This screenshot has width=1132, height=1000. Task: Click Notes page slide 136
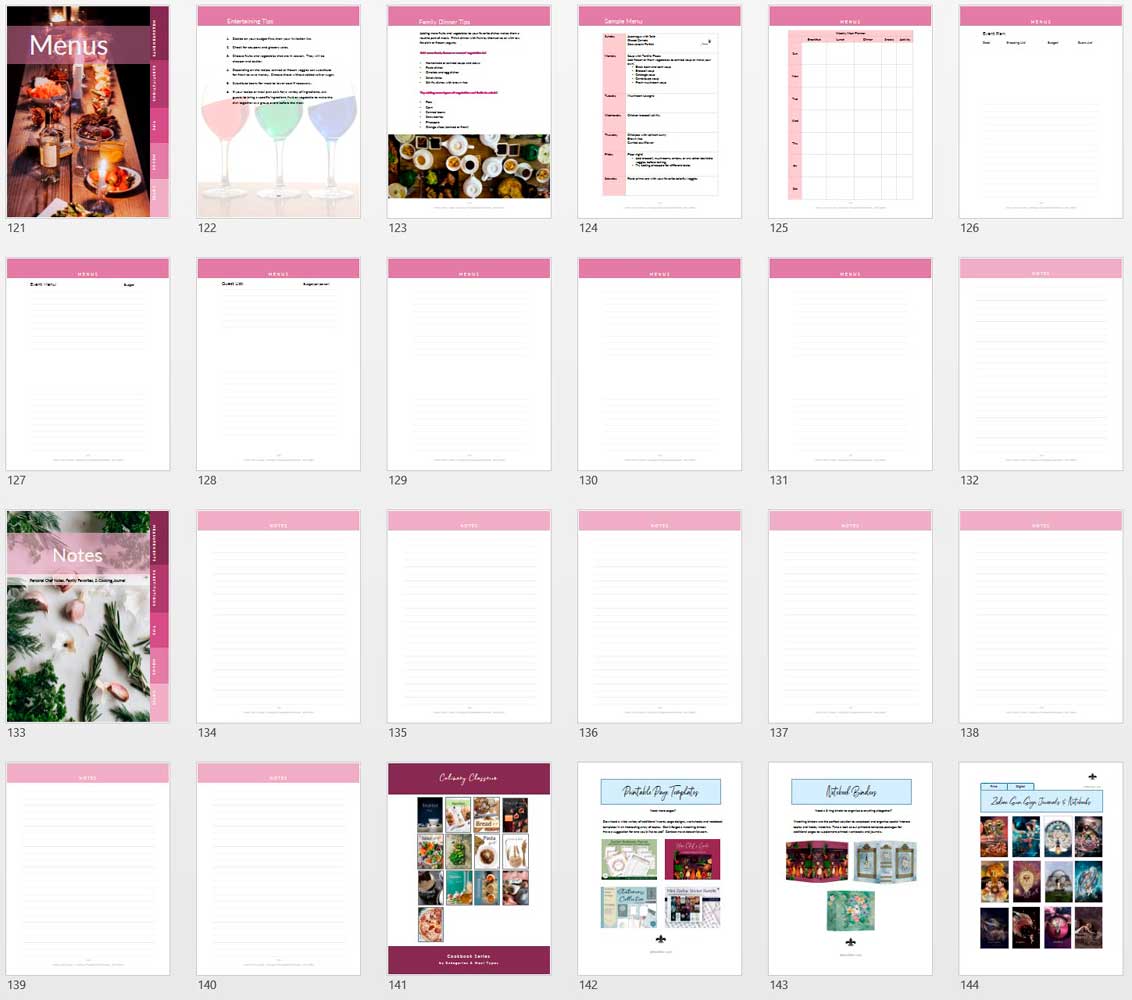(x=660, y=616)
